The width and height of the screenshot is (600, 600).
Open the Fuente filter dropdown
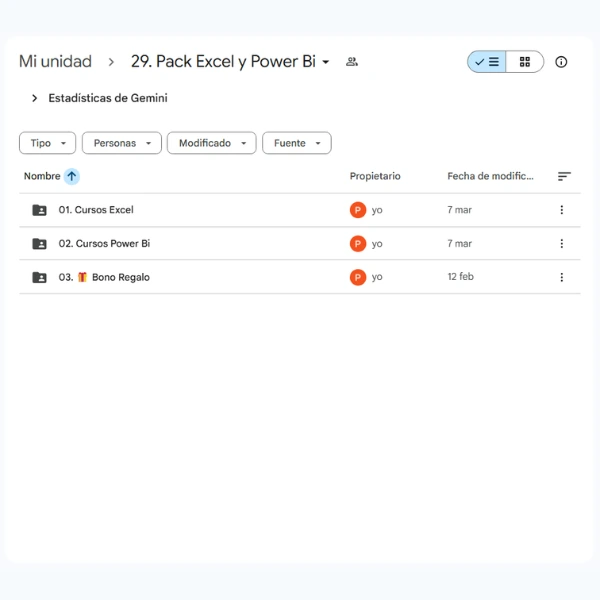297,143
